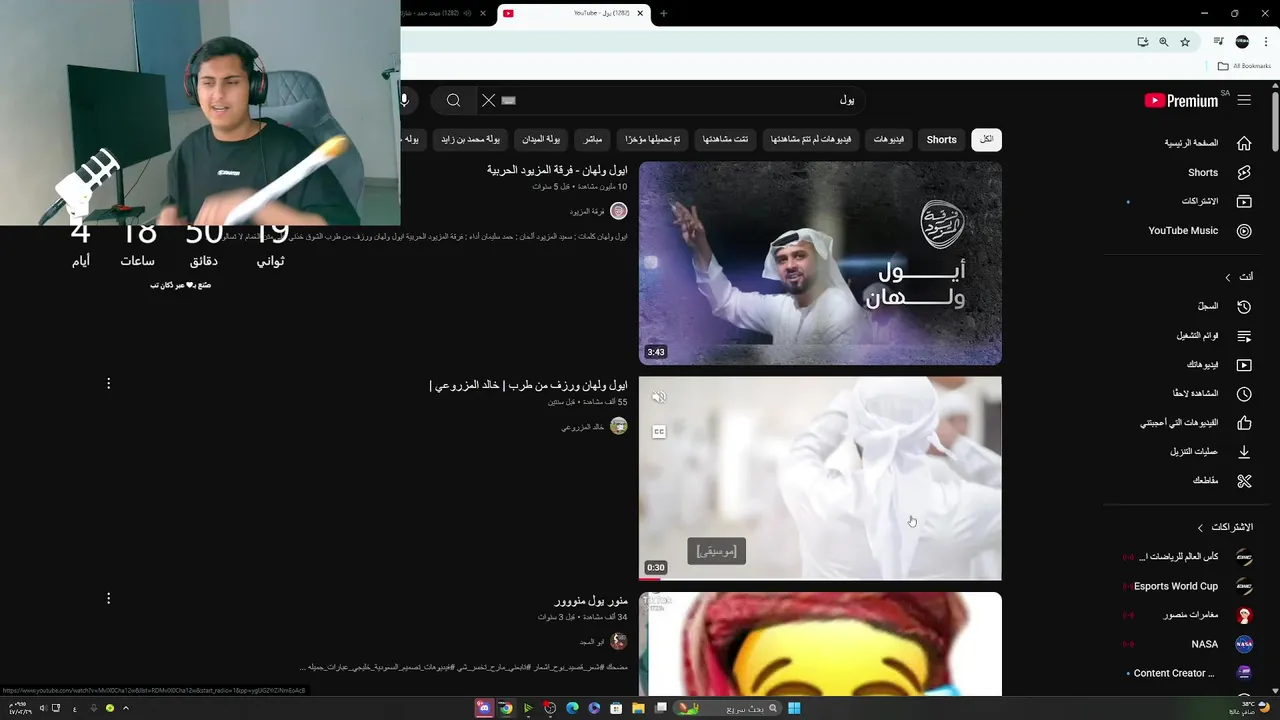Open عمليات التنزيل downloads icon
The height and width of the screenshot is (720, 1280).
coord(1244,452)
